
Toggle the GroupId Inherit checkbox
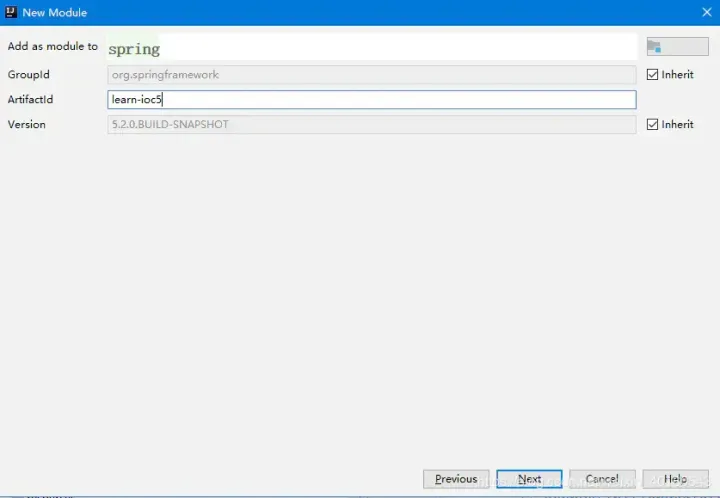[652, 74]
